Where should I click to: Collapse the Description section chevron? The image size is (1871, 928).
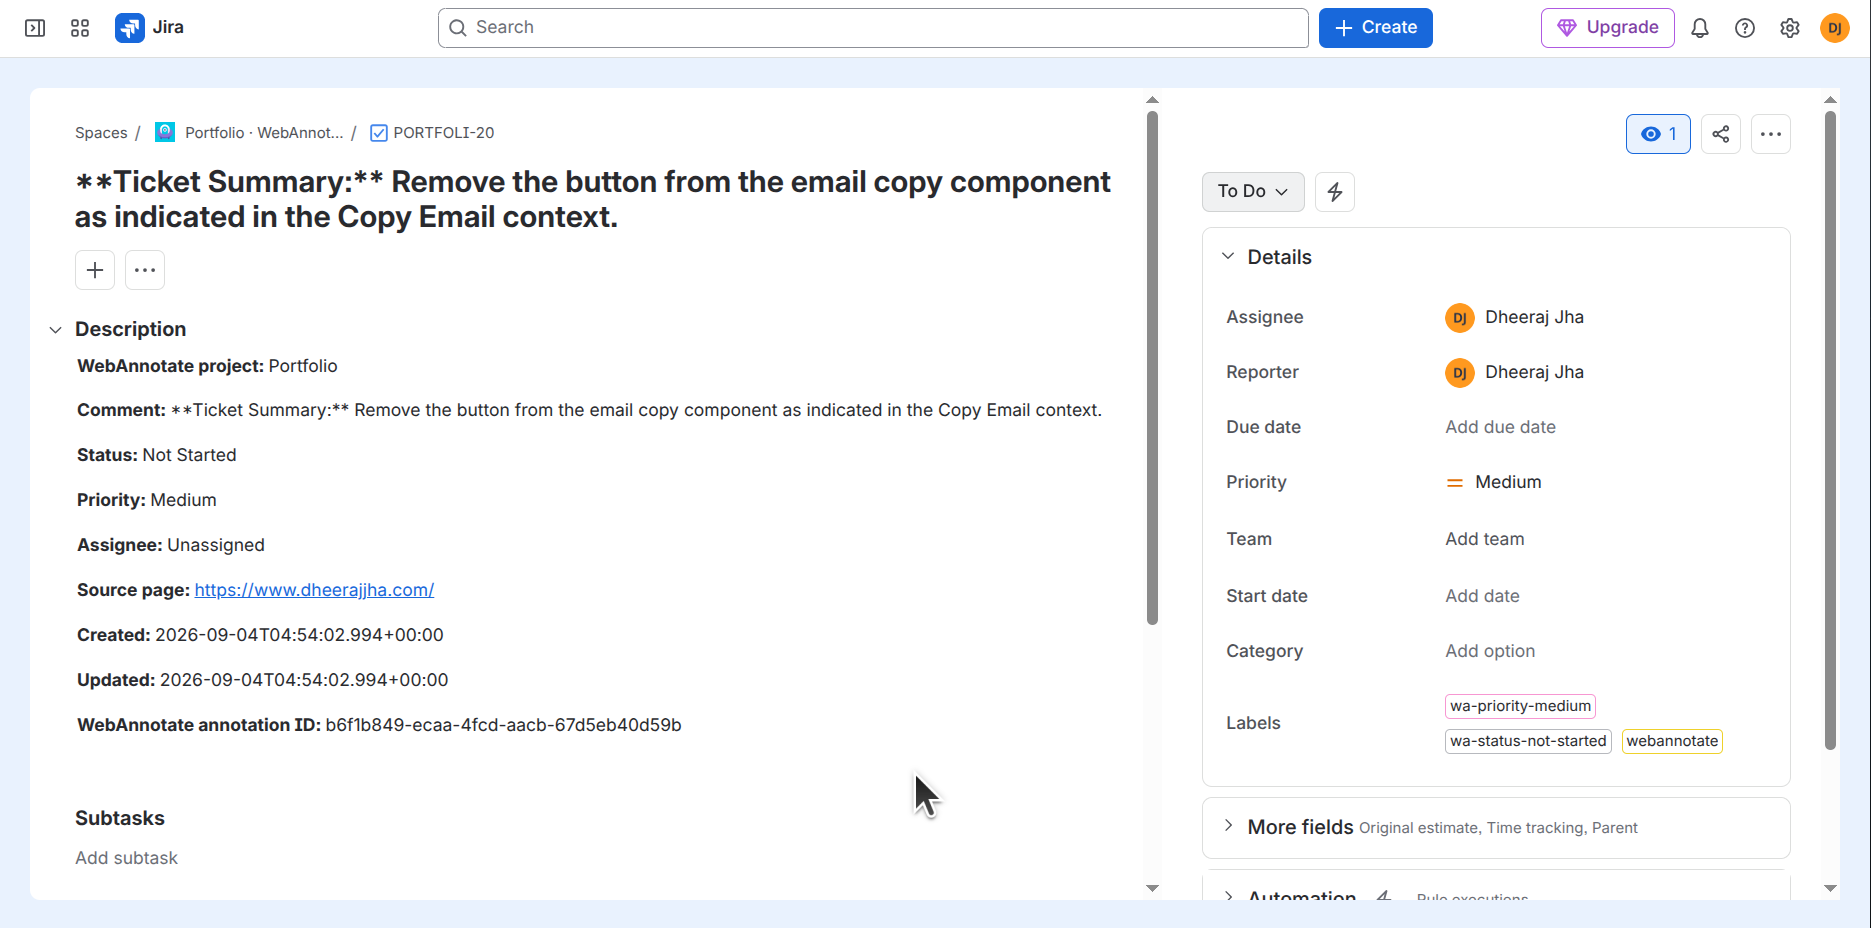point(56,330)
